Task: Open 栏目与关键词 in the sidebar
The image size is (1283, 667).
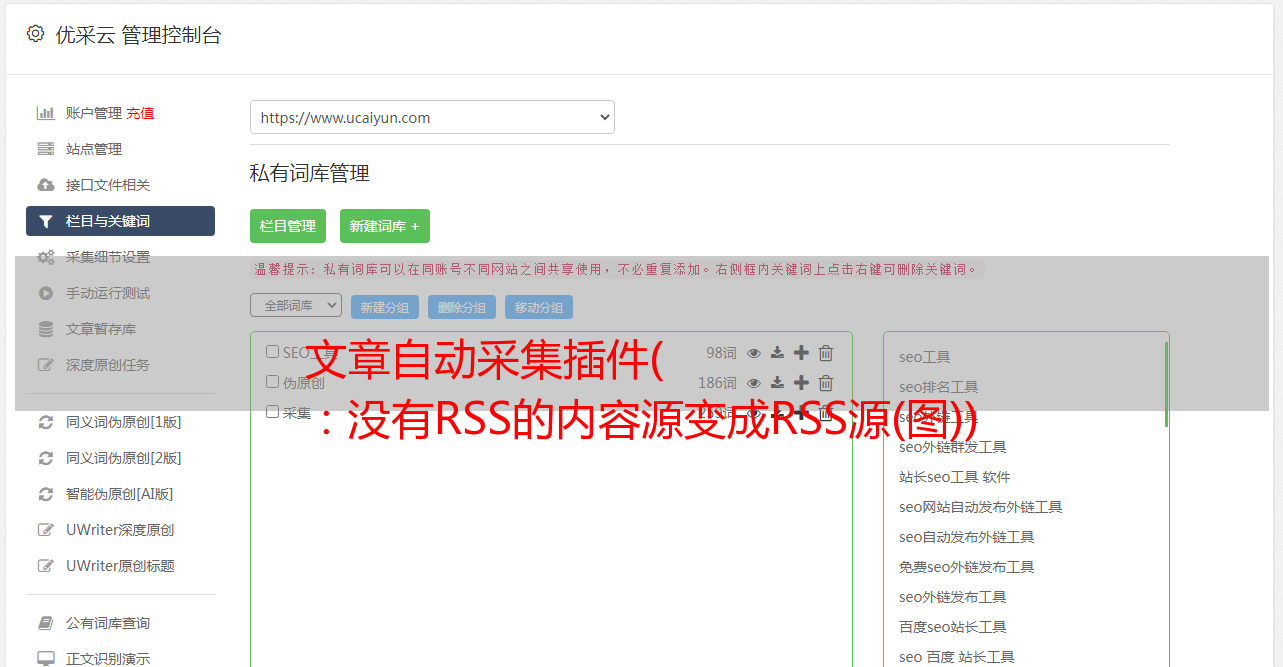Action: [120, 221]
